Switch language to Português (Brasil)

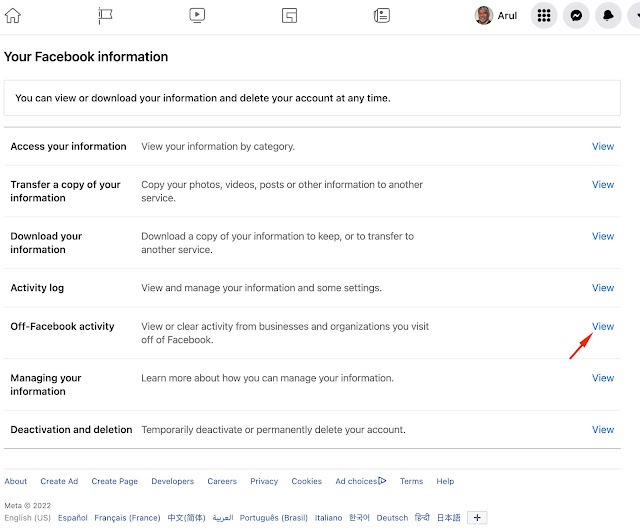pos(273,518)
